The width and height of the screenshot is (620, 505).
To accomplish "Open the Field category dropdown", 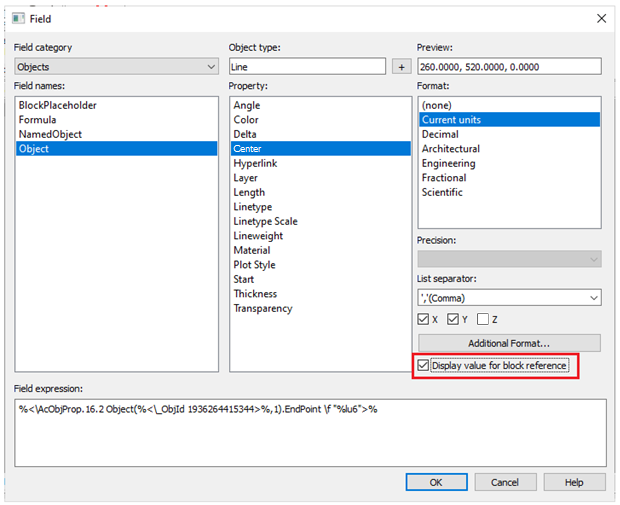I will tap(116, 67).
